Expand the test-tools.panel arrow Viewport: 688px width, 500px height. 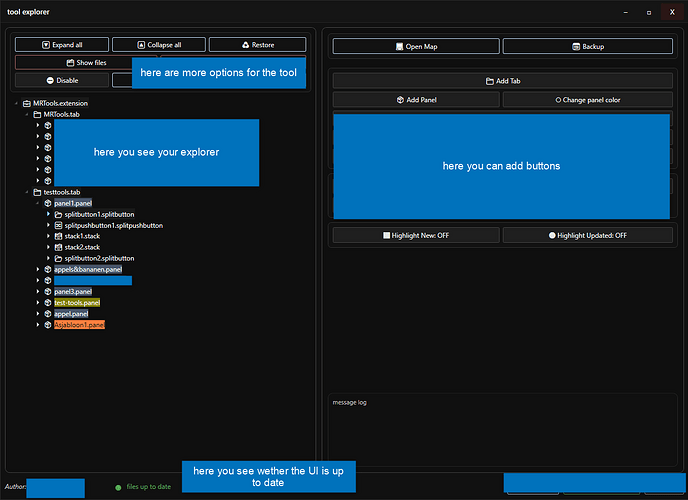pos(38,303)
